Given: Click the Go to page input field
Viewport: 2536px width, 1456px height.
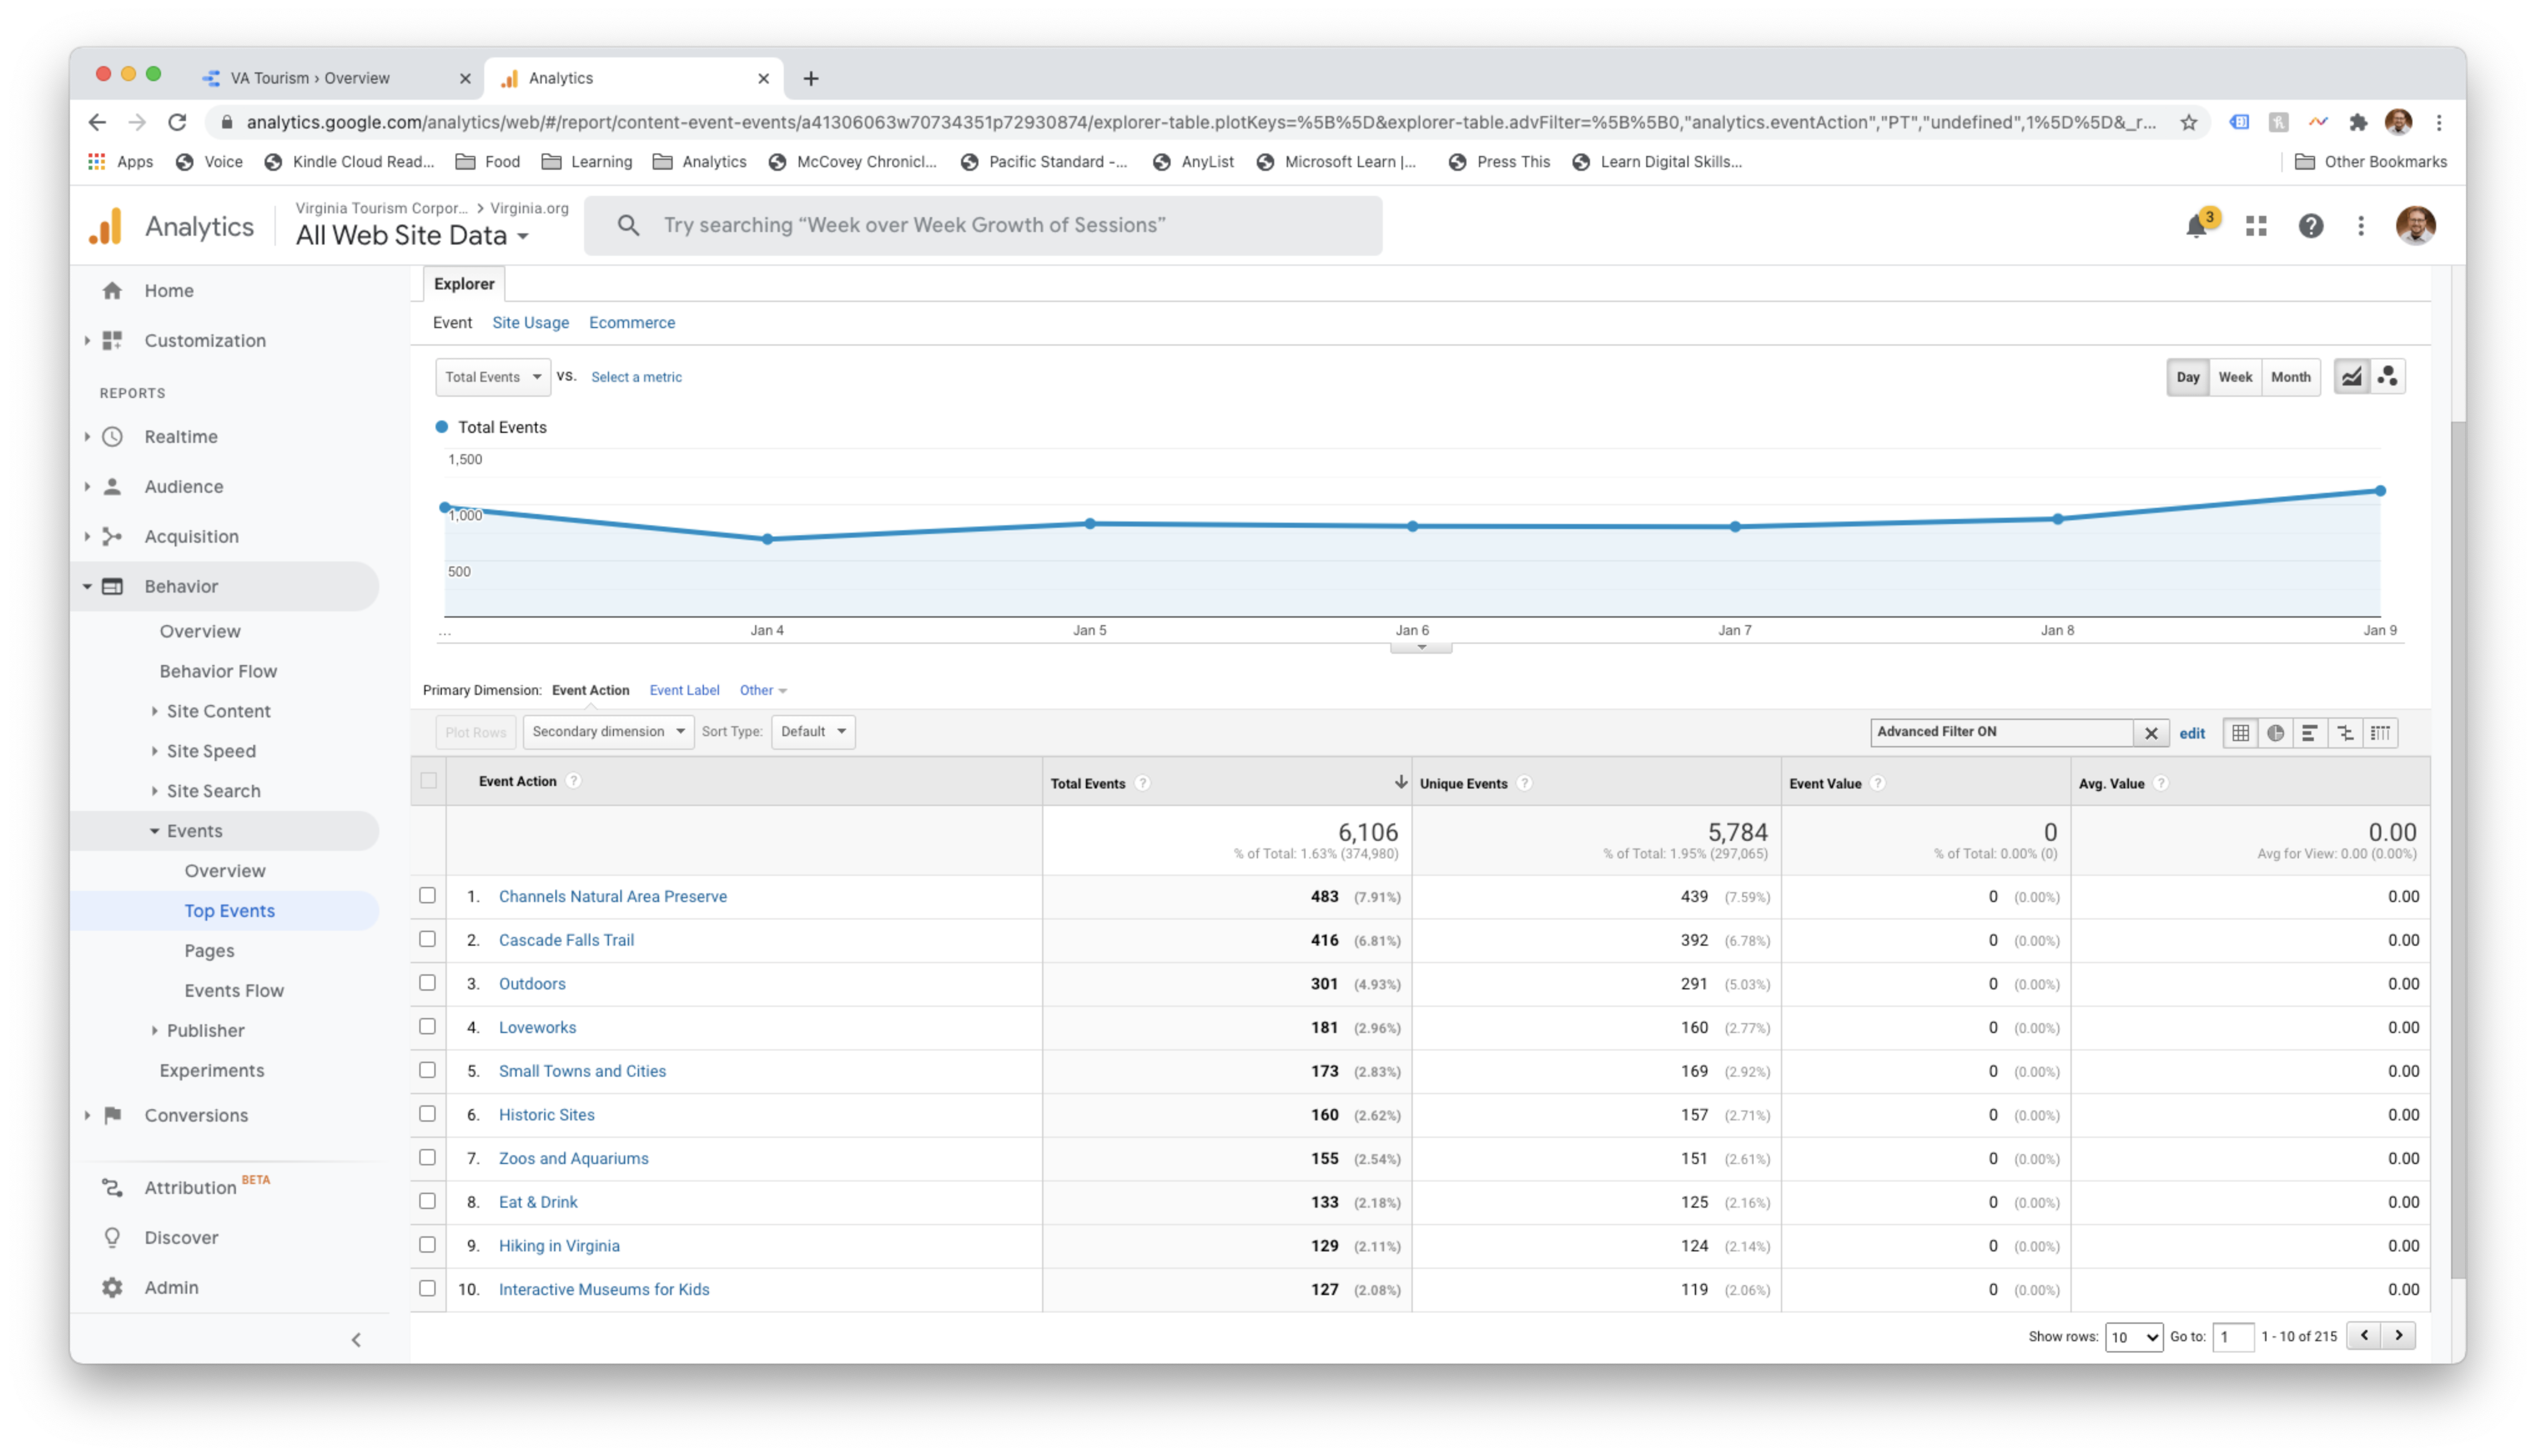Looking at the screenshot, I should coord(2233,1336).
